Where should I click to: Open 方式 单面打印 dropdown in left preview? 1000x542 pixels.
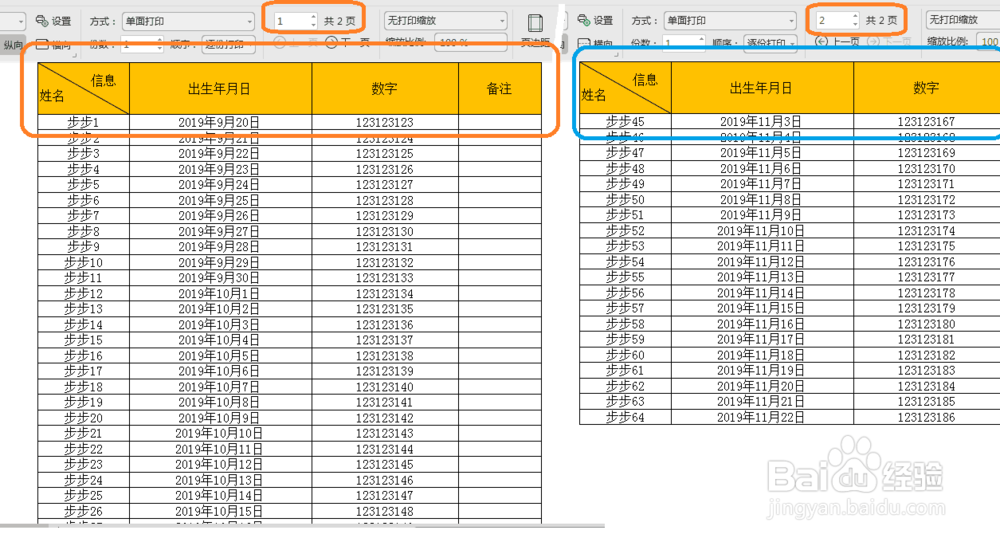tap(188, 21)
